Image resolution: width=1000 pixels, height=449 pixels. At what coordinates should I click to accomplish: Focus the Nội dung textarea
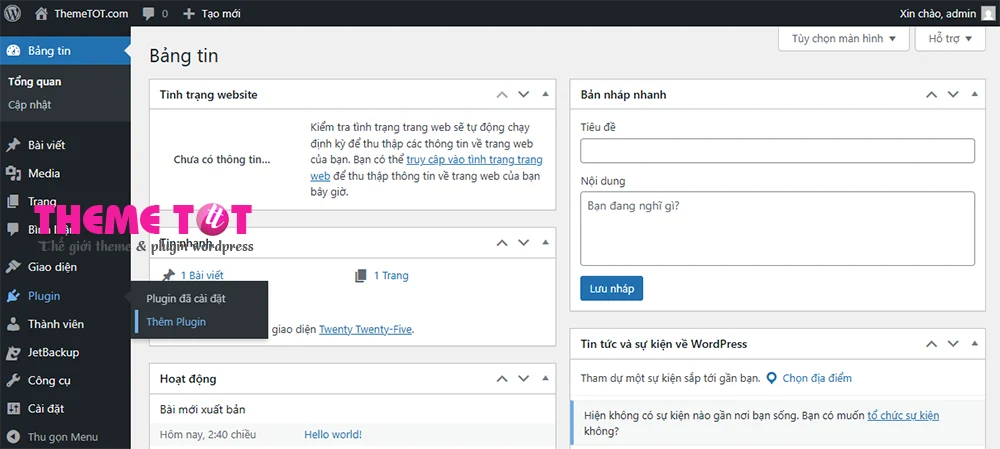click(777, 228)
